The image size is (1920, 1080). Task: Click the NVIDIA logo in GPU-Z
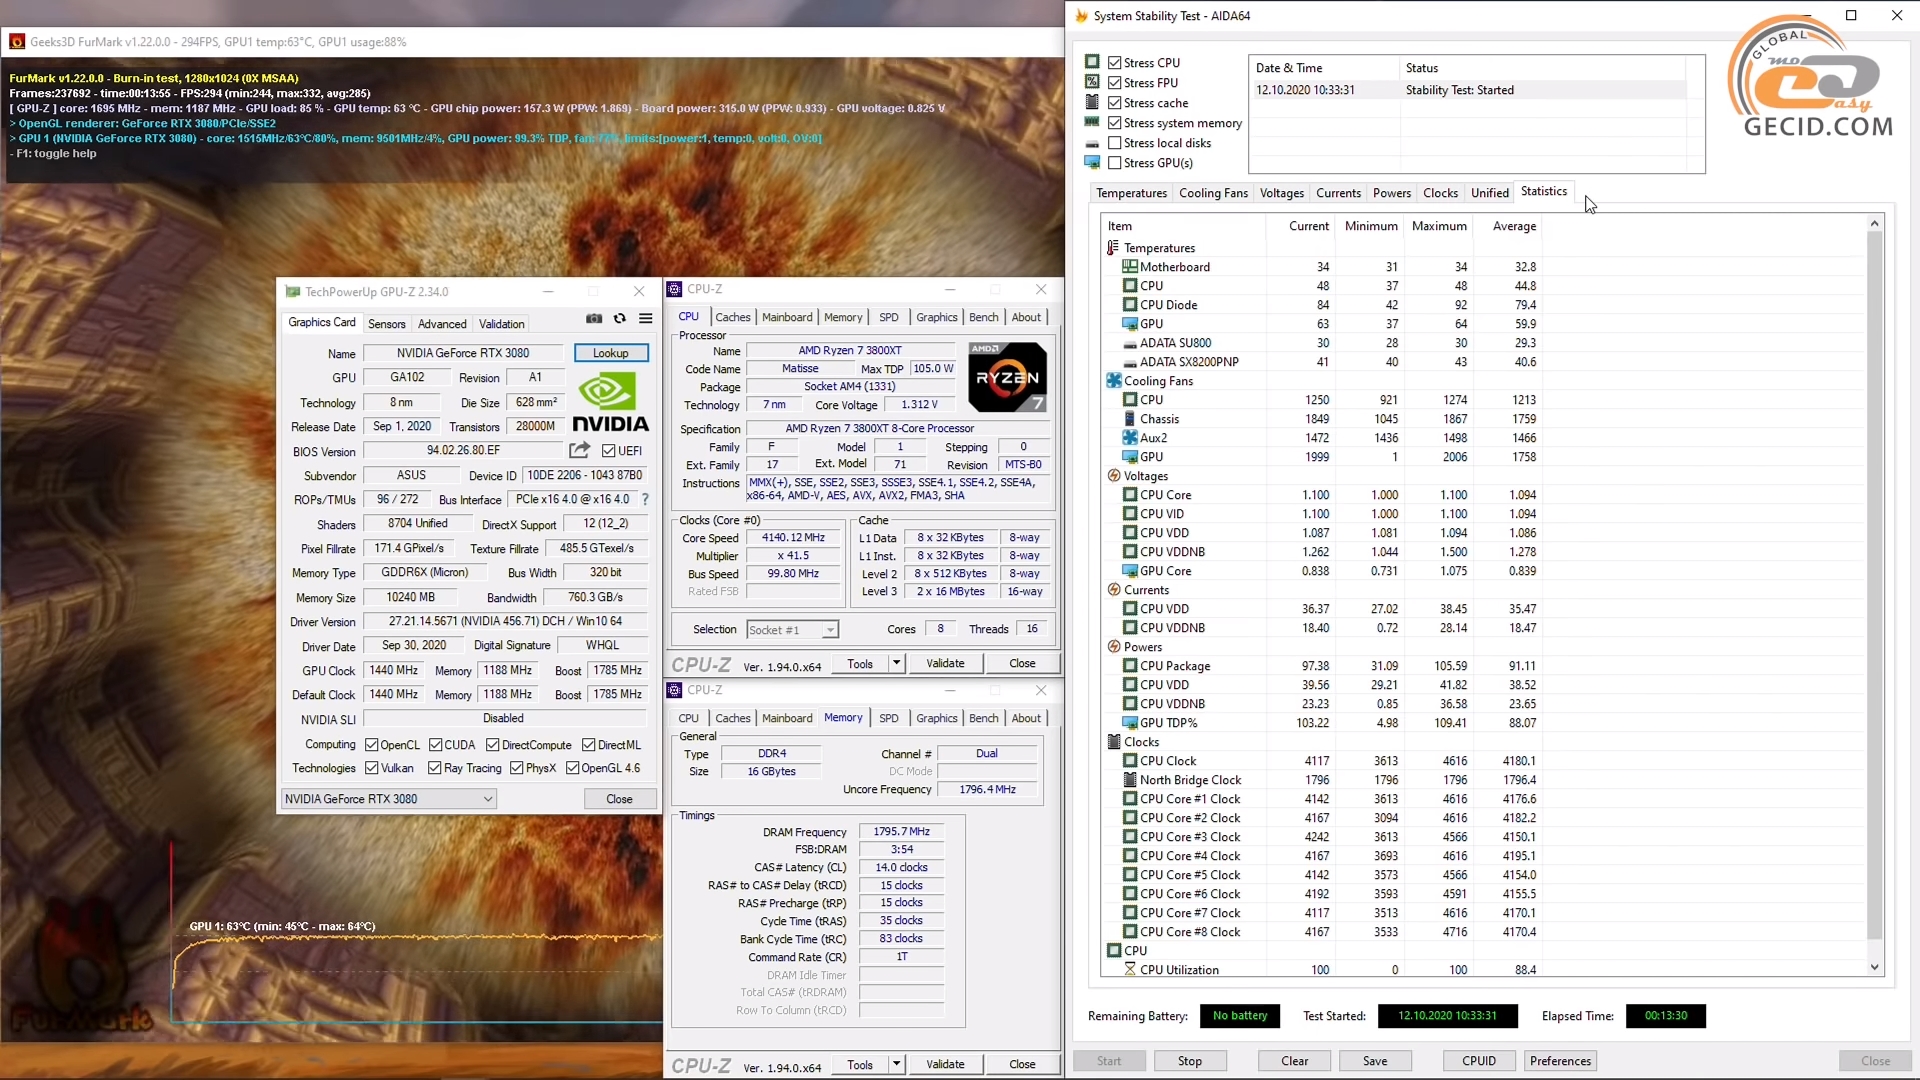click(610, 401)
